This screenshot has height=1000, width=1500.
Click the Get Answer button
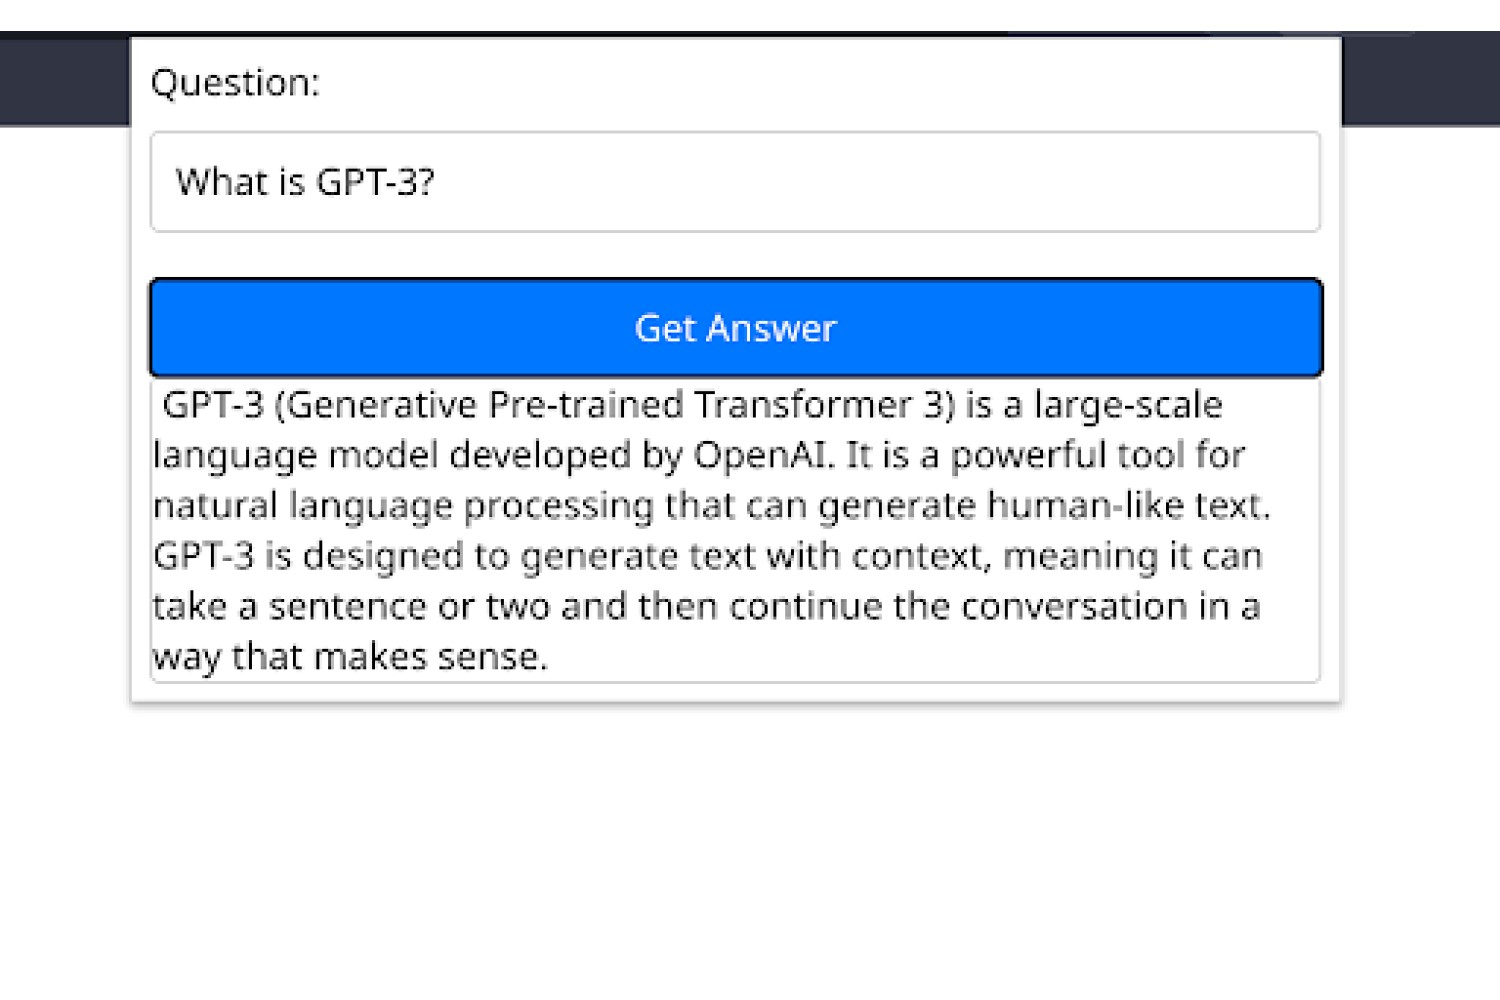[736, 328]
